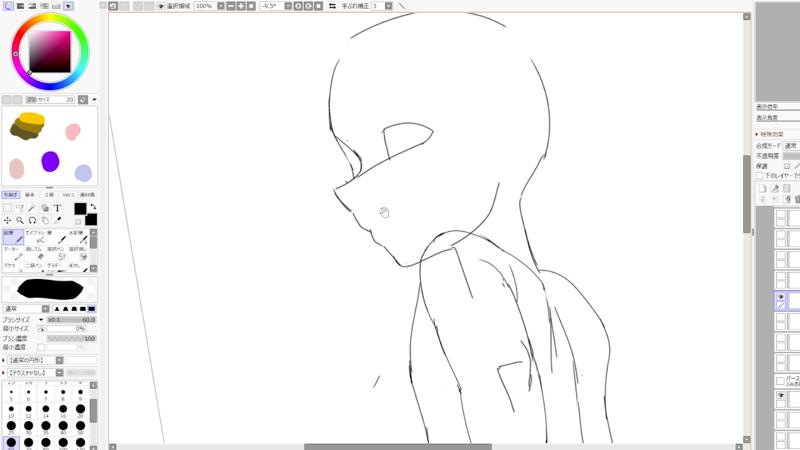Select the Magic Wand tool
Image resolution: width=800 pixels, height=450 pixels.
tap(32, 208)
